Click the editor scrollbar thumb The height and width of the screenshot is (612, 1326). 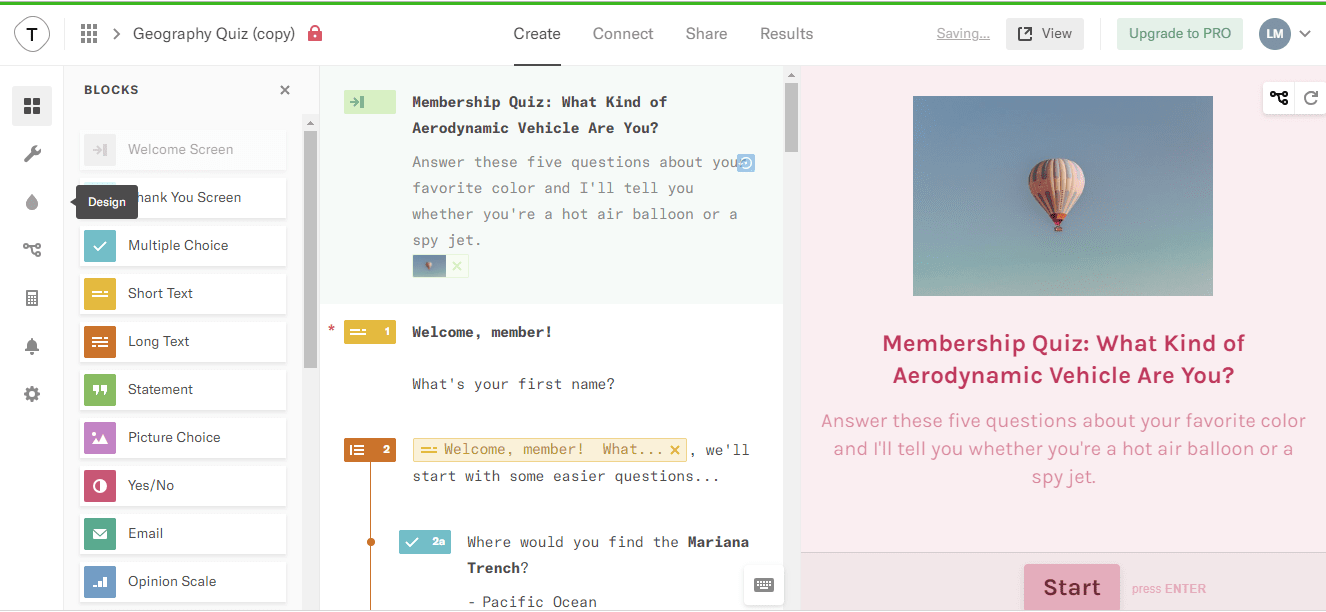click(791, 117)
